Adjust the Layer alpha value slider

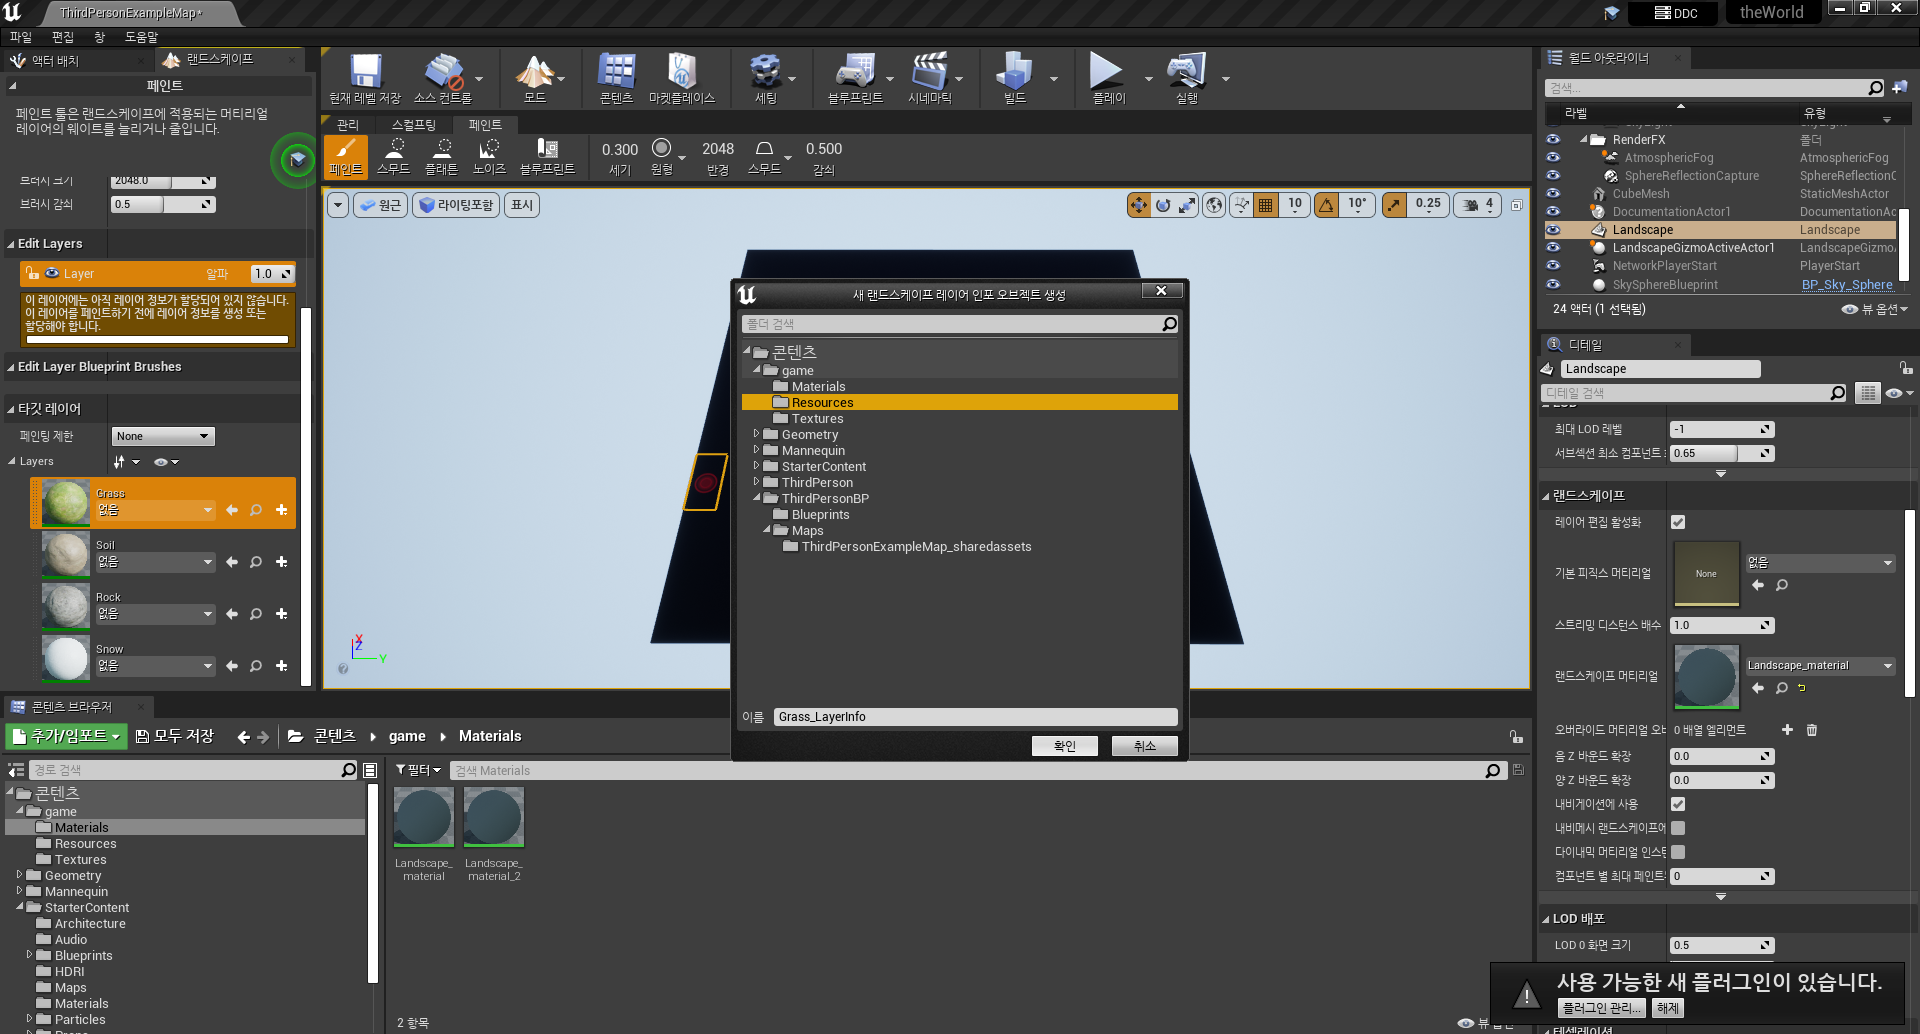[x=272, y=274]
